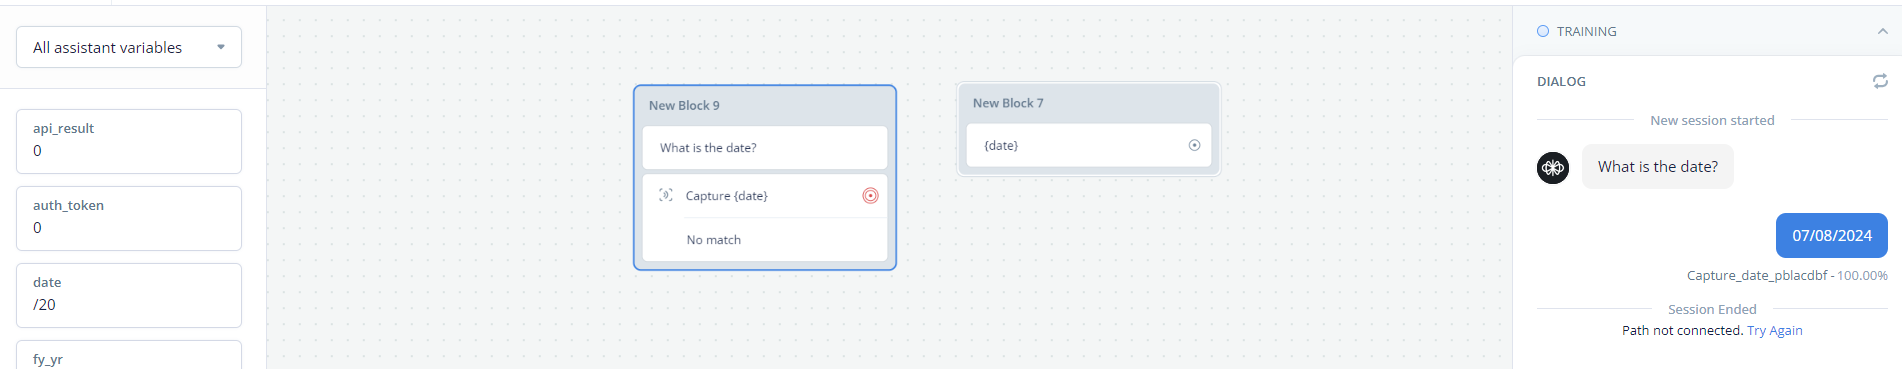Click the dropdown arrow of the variables selector
The width and height of the screenshot is (1902, 369).
pos(221,47)
